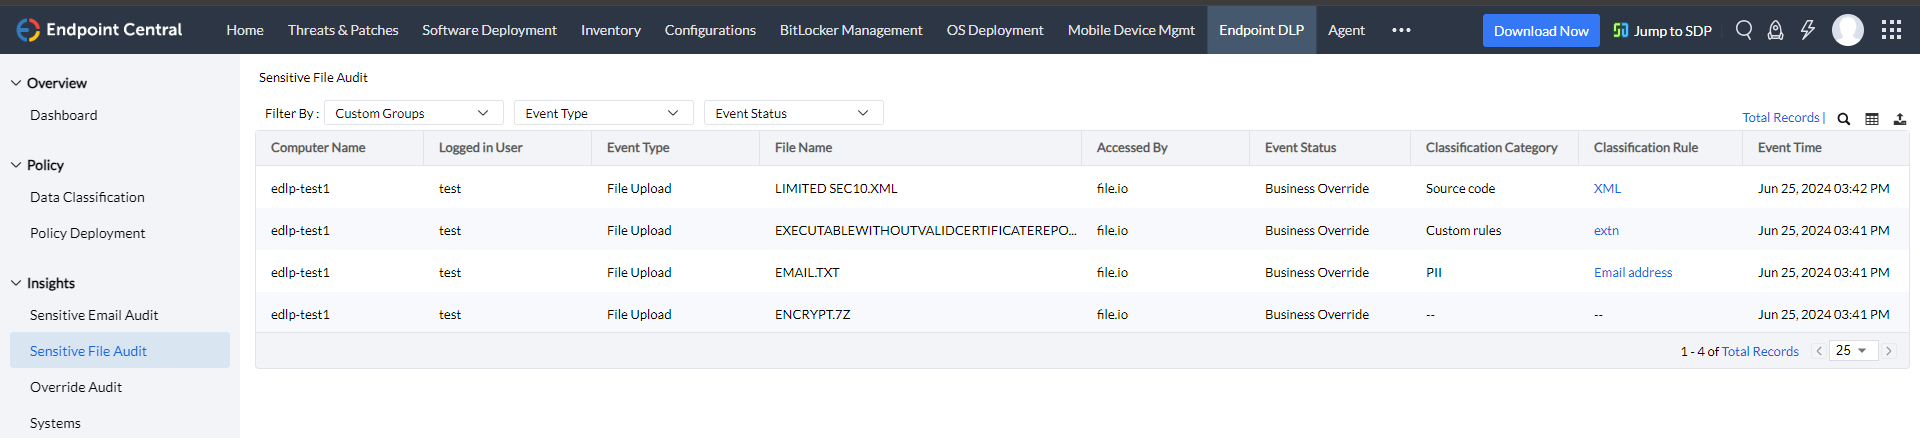This screenshot has height=438, width=1920.
Task: Switch to BitLocker Management tab
Action: (x=851, y=30)
